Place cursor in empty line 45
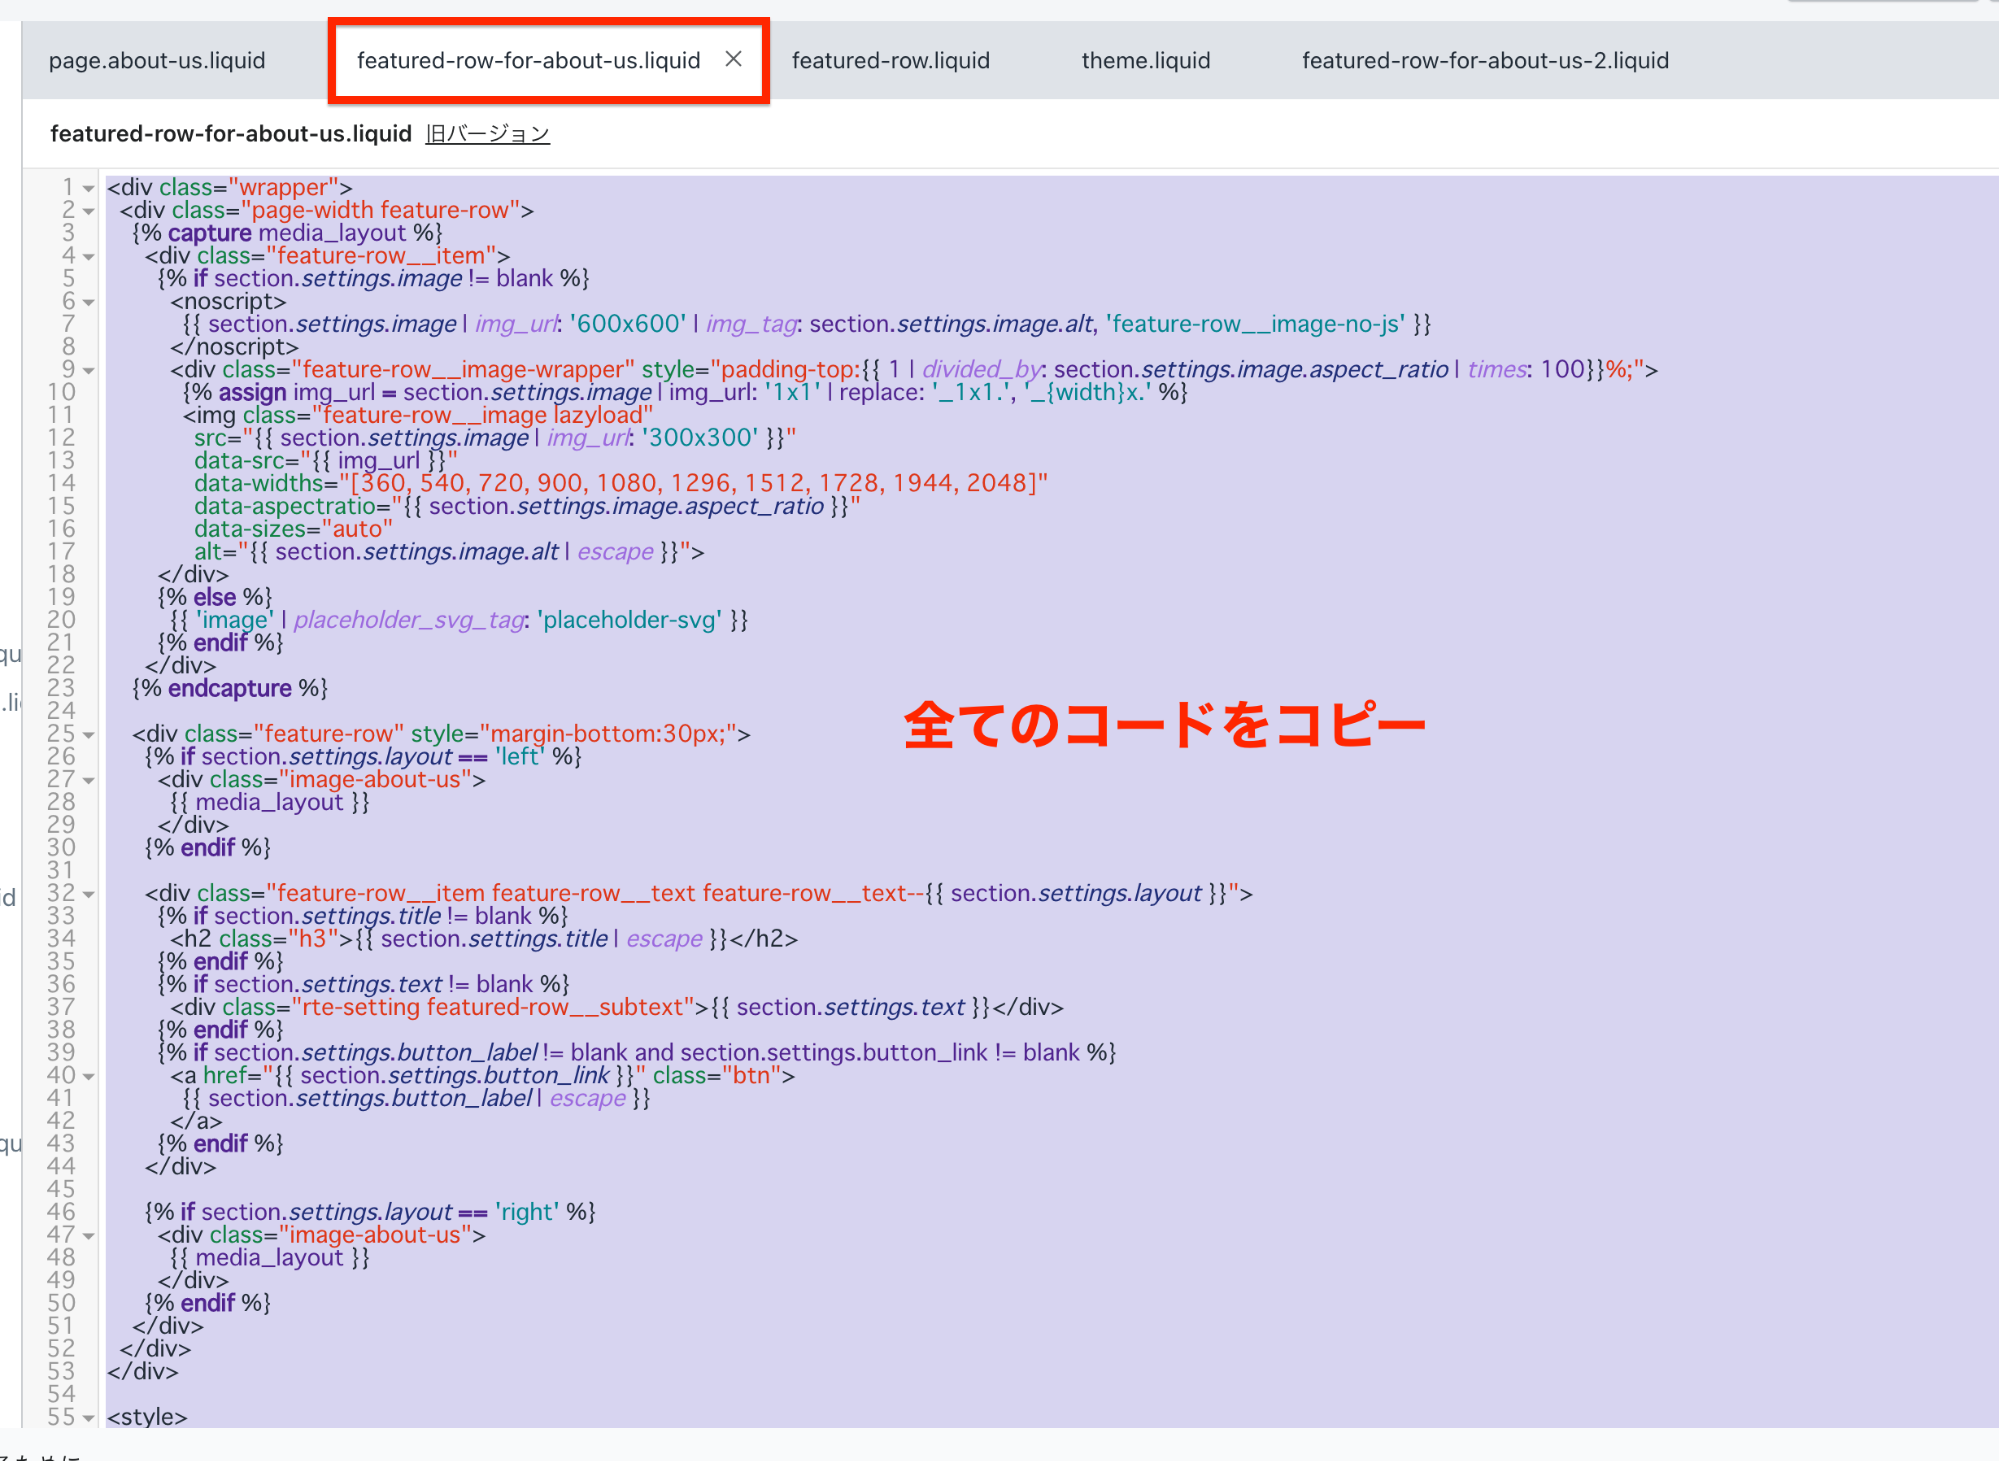1999x1461 pixels. (400, 1189)
